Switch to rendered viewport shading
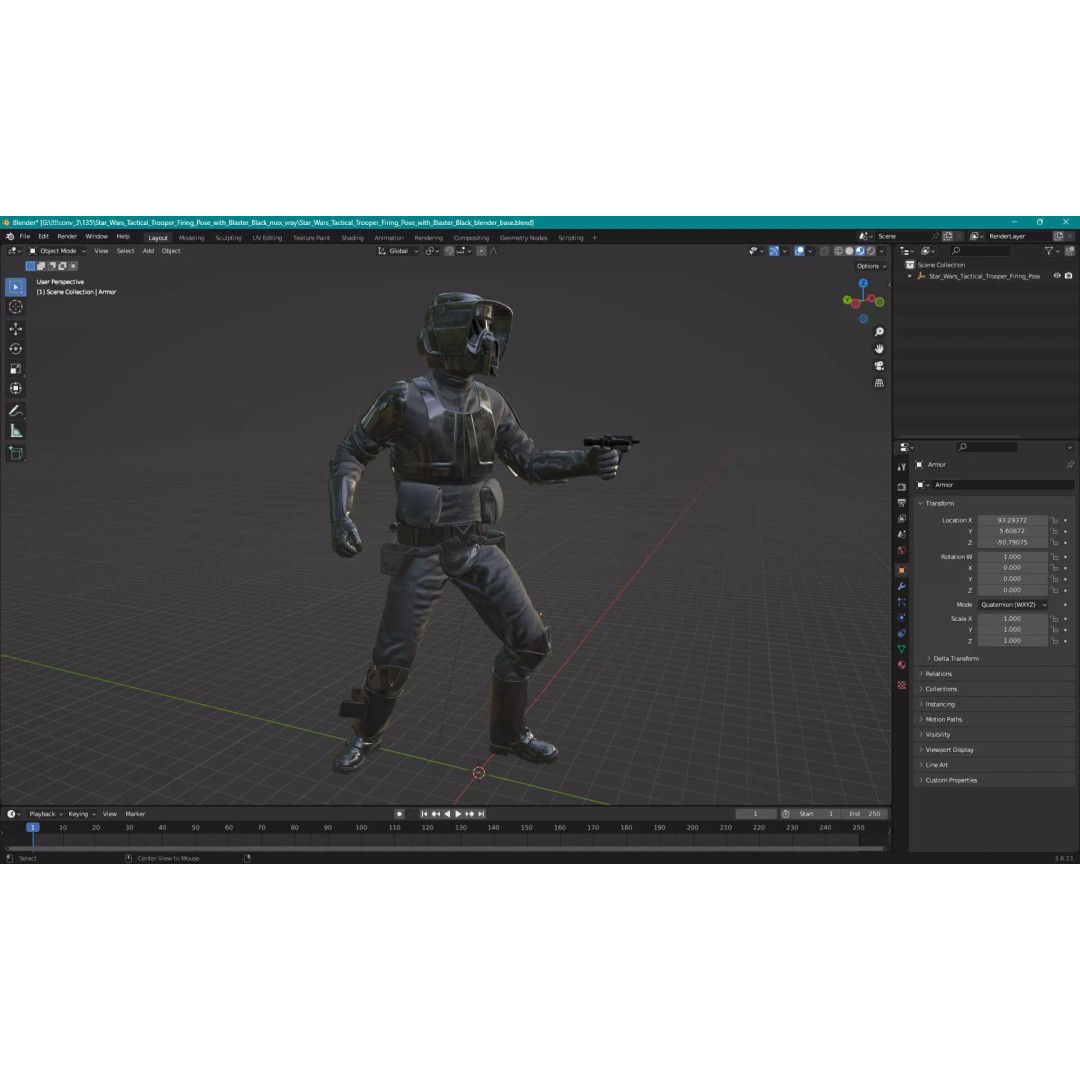This screenshot has width=1080, height=1080. click(871, 251)
